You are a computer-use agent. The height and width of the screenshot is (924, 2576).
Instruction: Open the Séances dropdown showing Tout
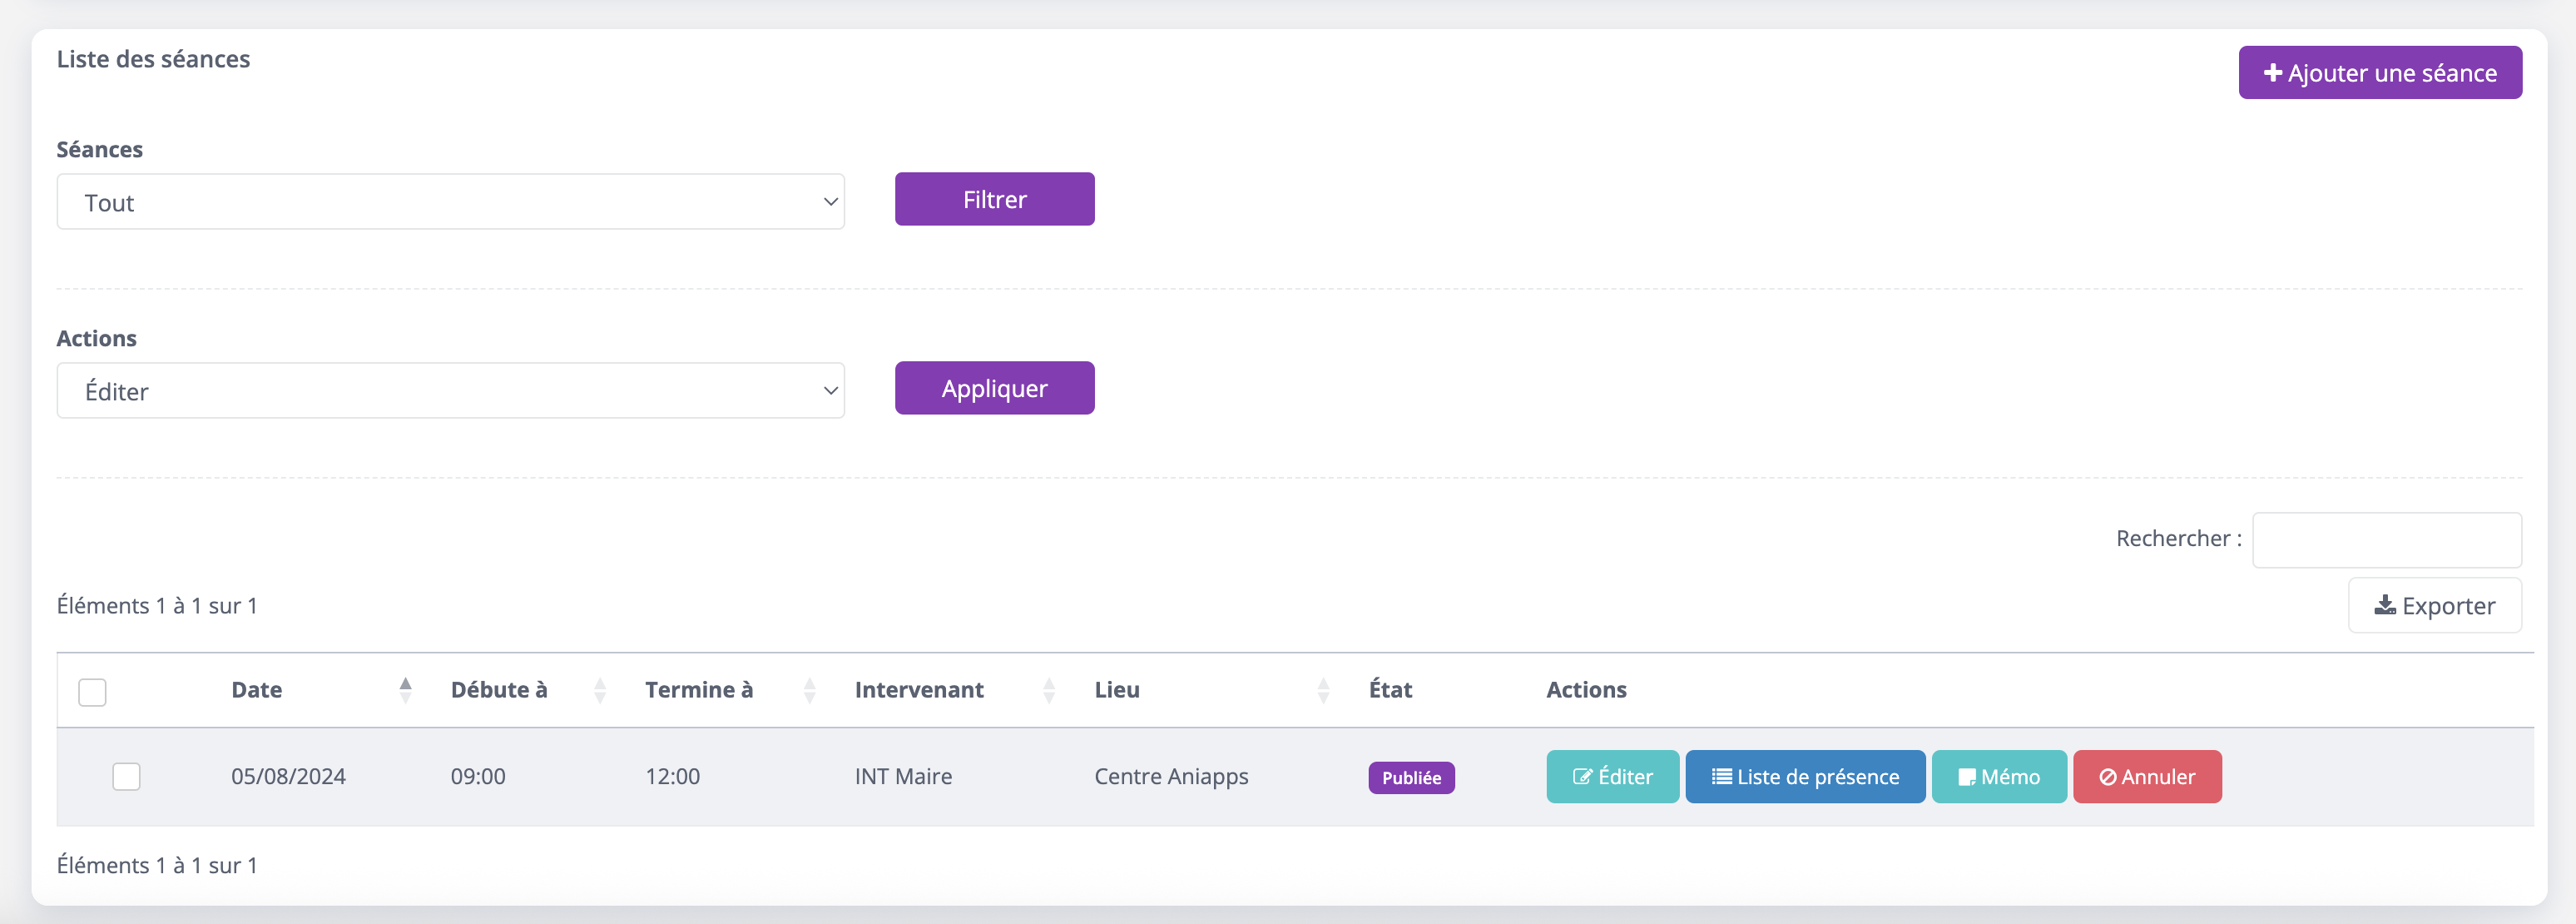(x=450, y=202)
